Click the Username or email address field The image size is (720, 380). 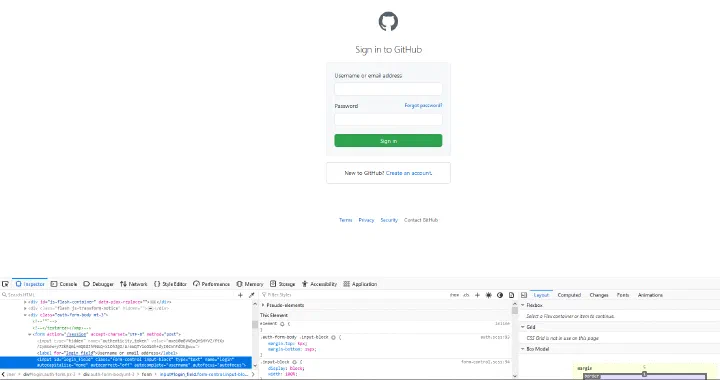tap(388, 89)
